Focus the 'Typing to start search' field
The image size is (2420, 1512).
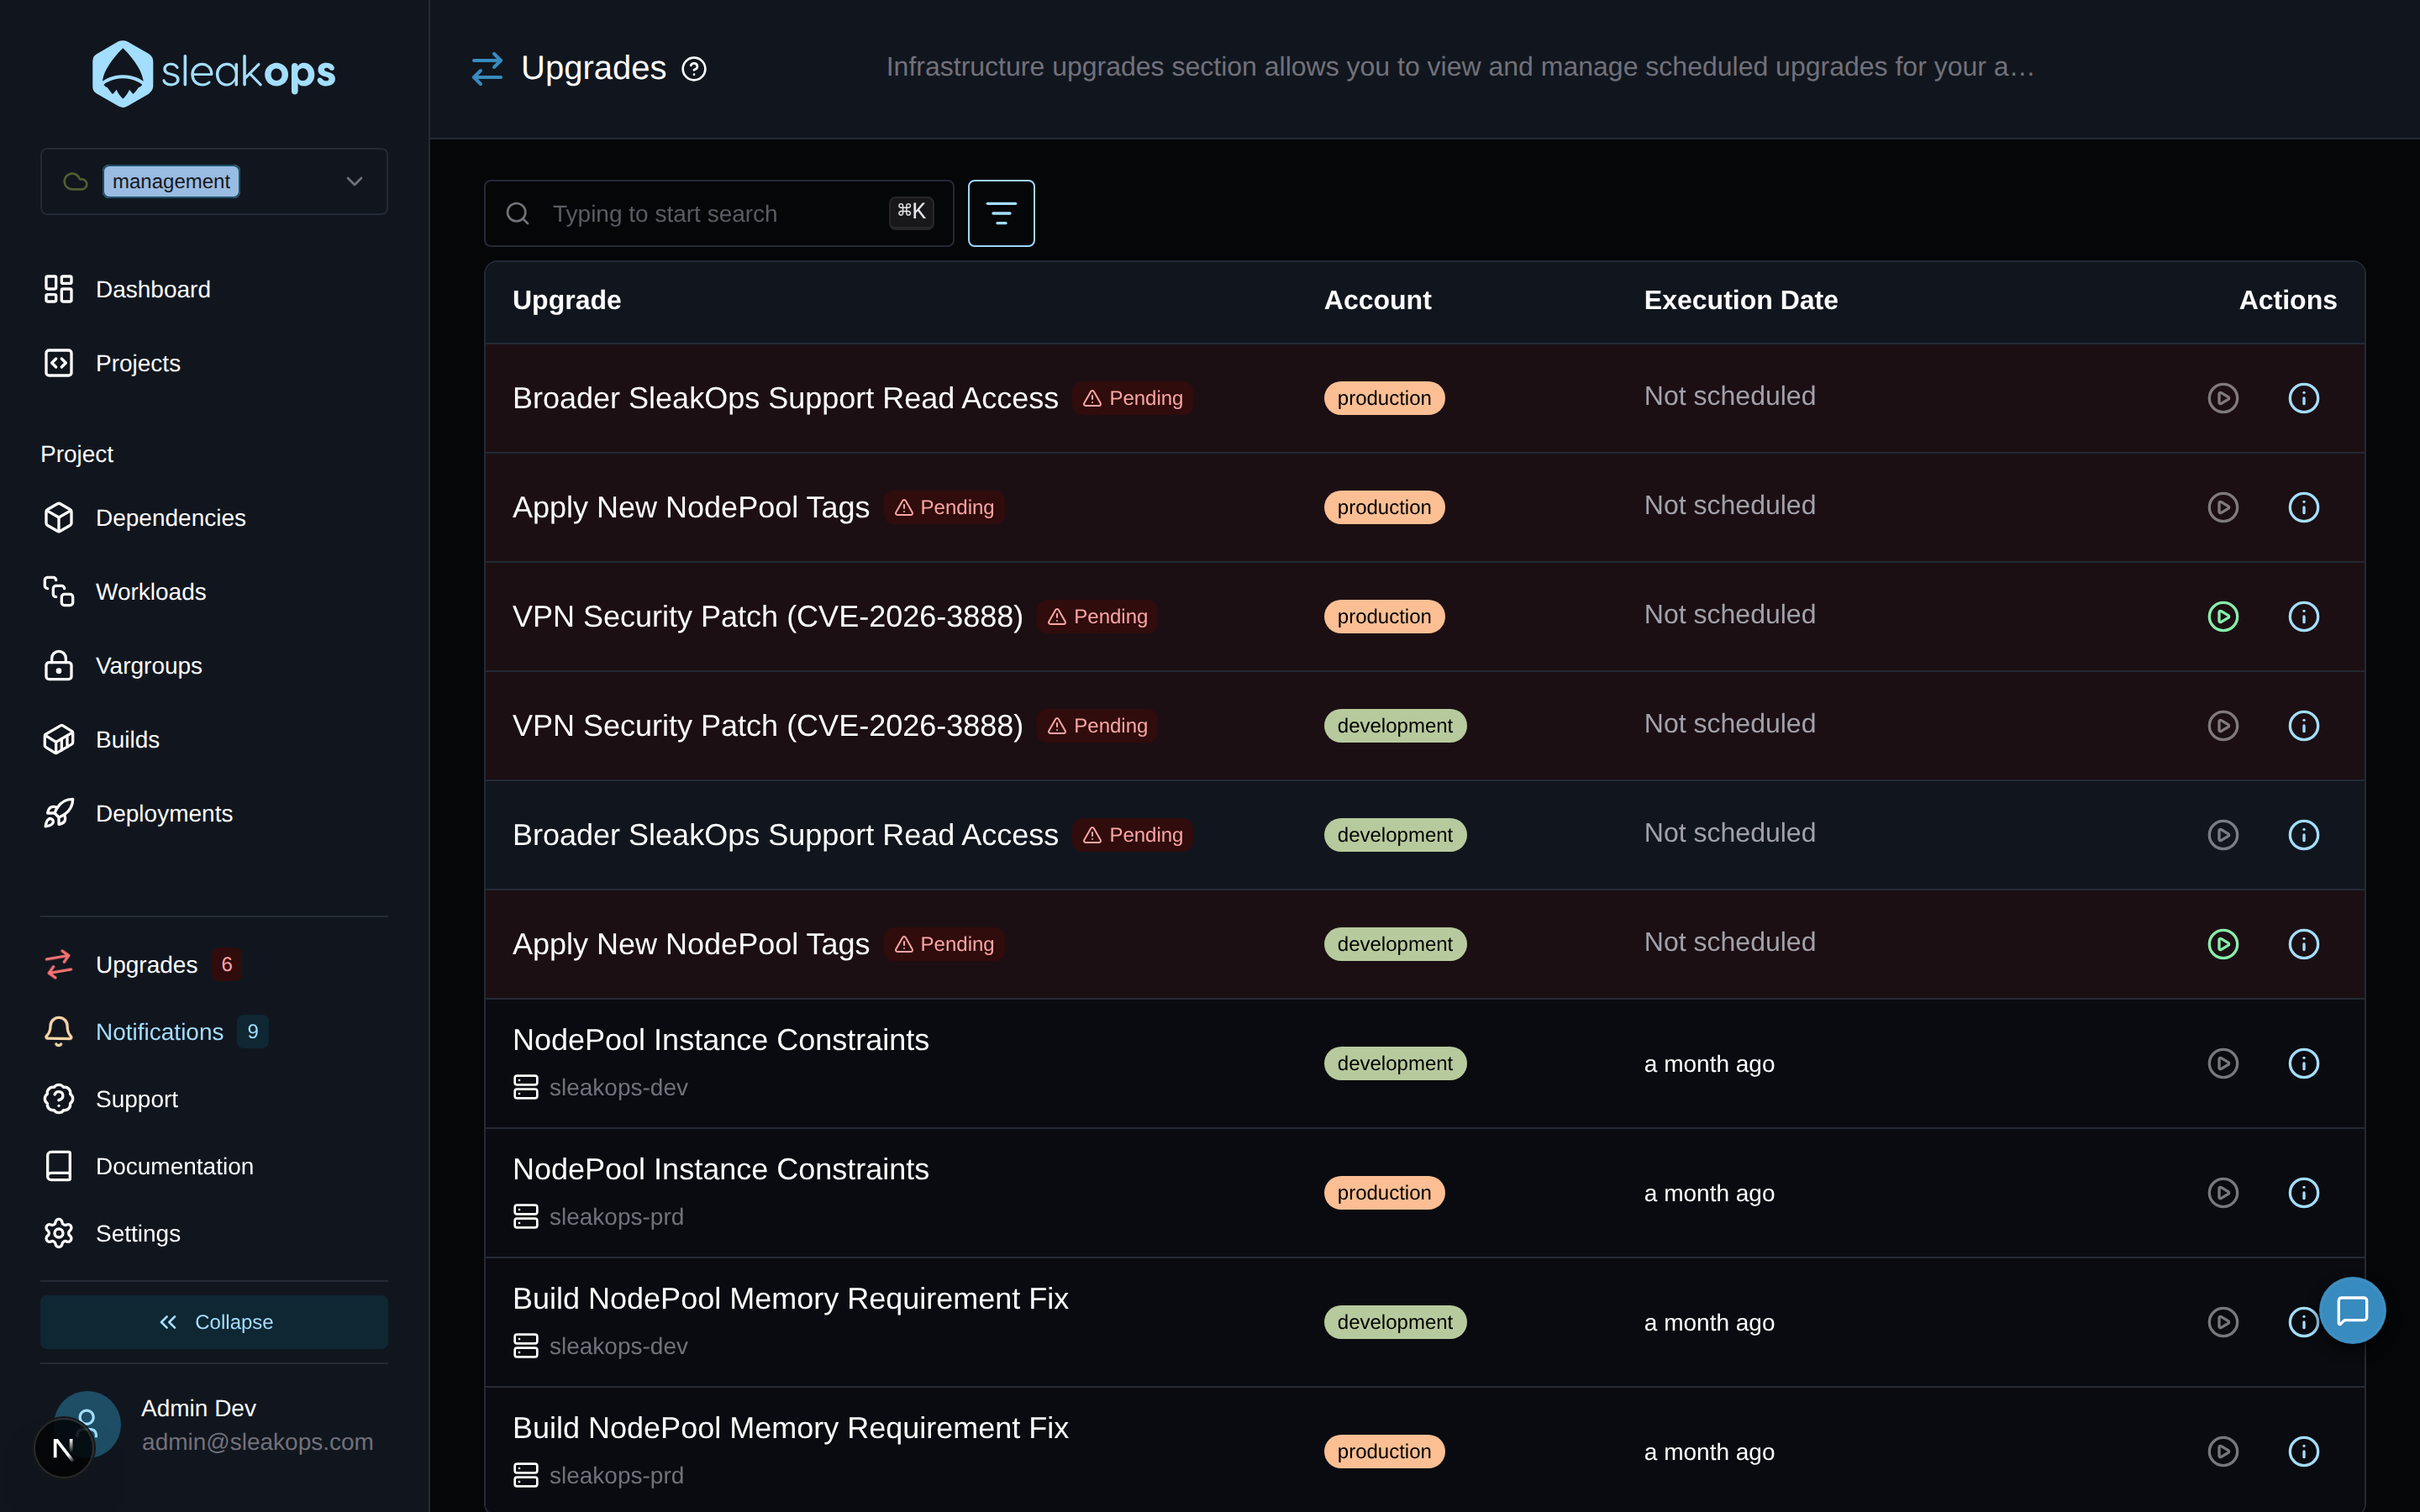coord(719,213)
